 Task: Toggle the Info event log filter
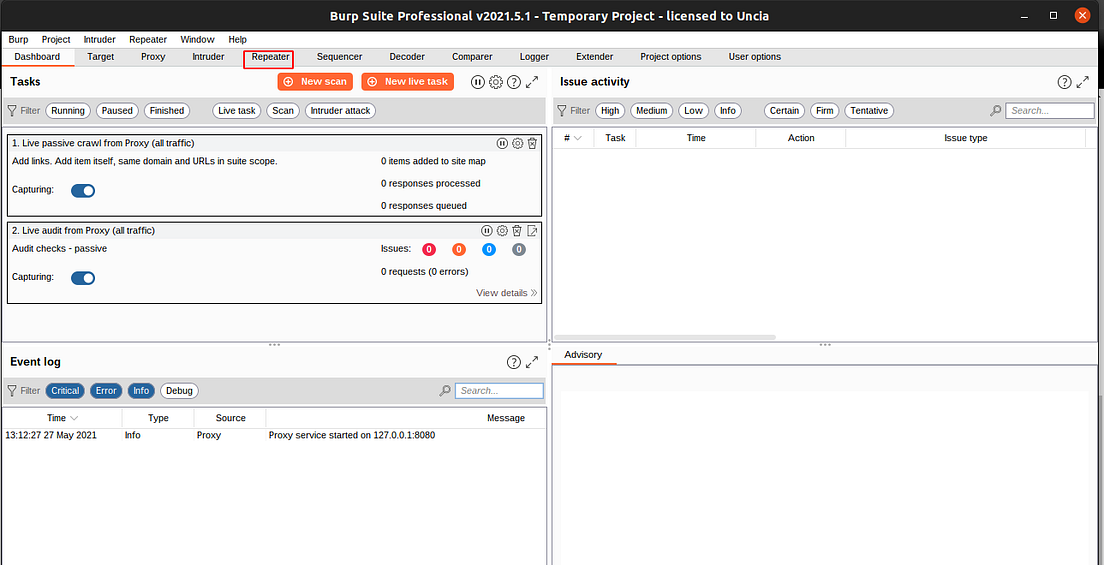pyautogui.click(x=141, y=390)
